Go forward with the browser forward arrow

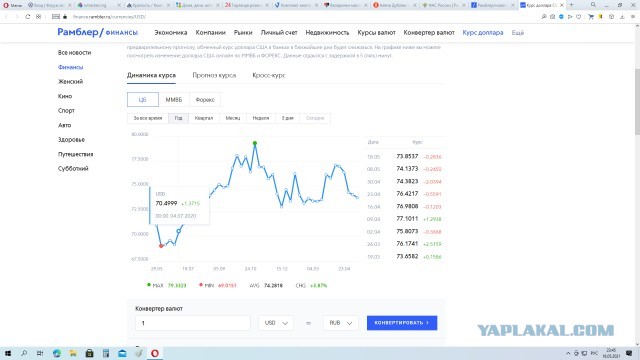point(17,17)
